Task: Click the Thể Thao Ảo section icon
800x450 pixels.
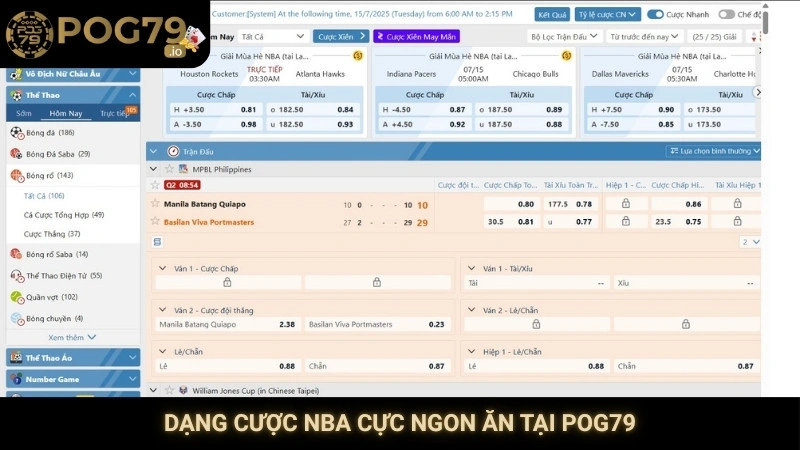Action: (x=16, y=358)
